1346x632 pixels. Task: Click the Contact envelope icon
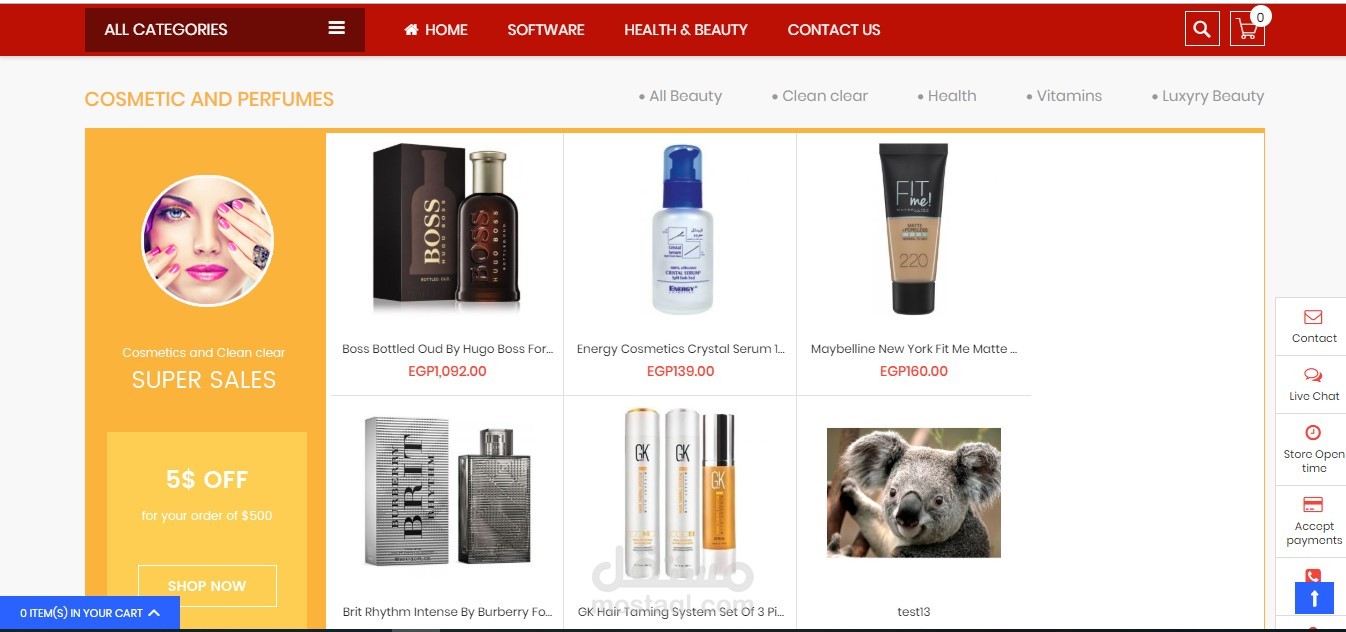pyautogui.click(x=1313, y=317)
